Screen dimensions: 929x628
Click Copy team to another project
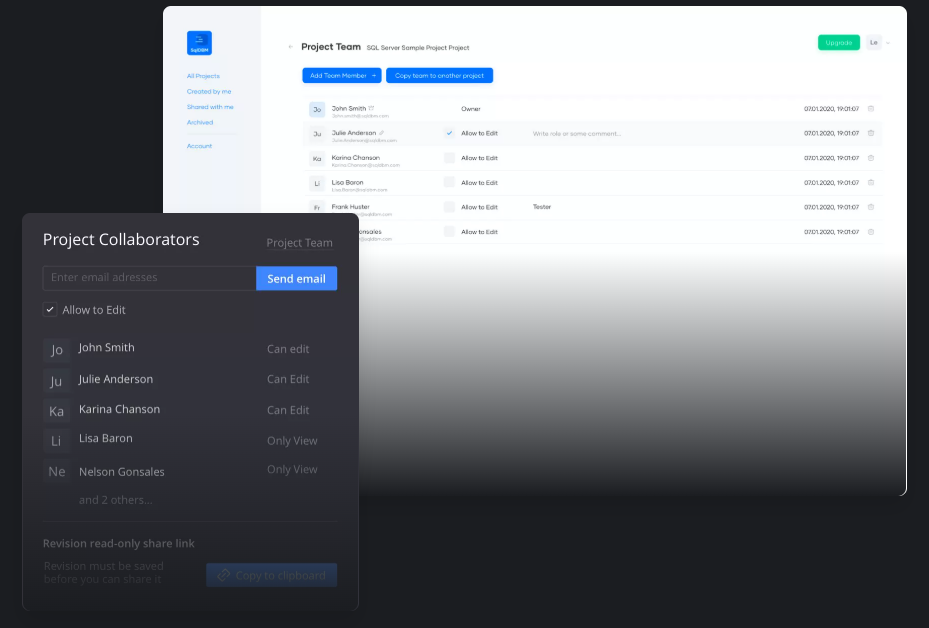[439, 75]
